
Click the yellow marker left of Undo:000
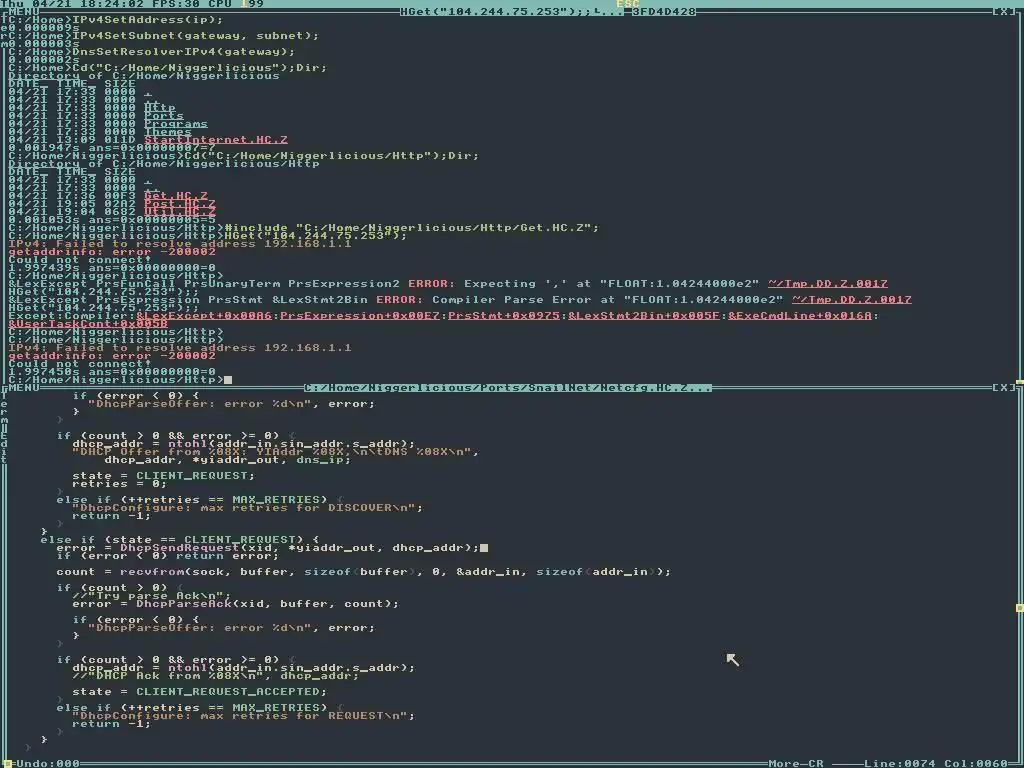(7, 763)
